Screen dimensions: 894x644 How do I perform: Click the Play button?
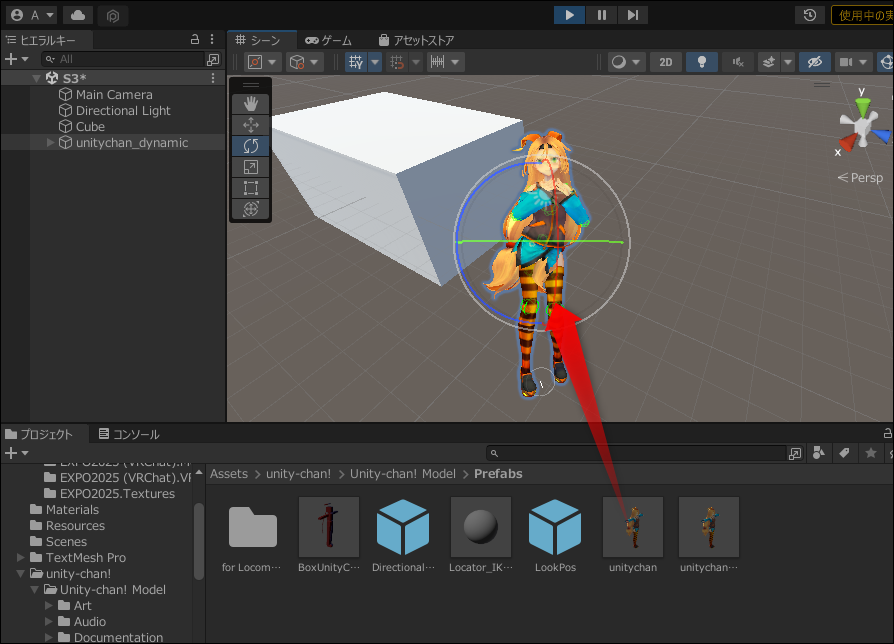click(569, 15)
